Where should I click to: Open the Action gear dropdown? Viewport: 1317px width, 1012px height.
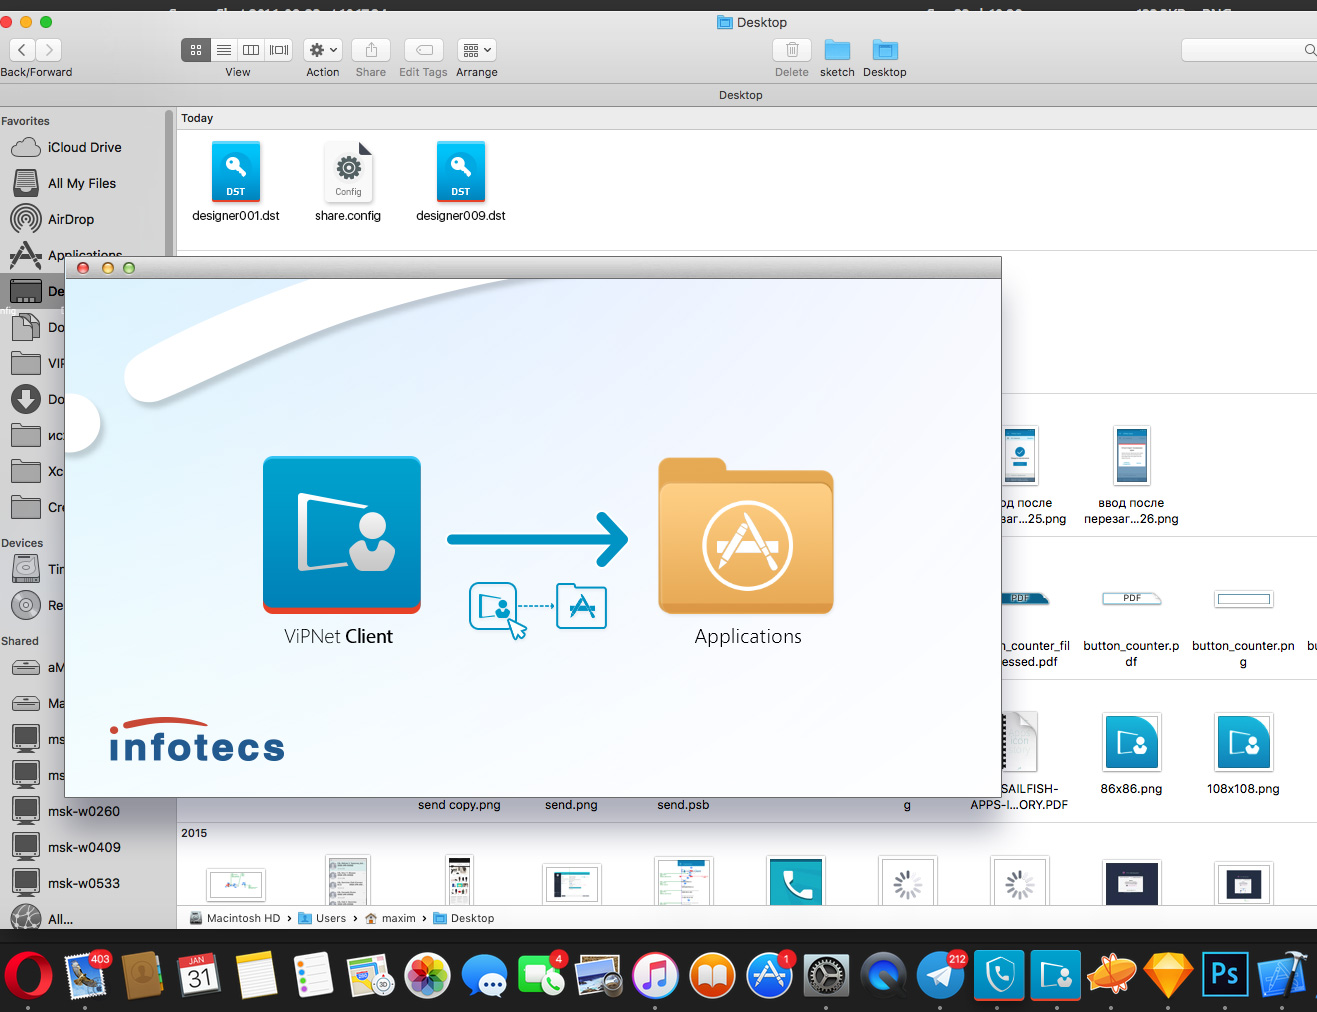(323, 49)
